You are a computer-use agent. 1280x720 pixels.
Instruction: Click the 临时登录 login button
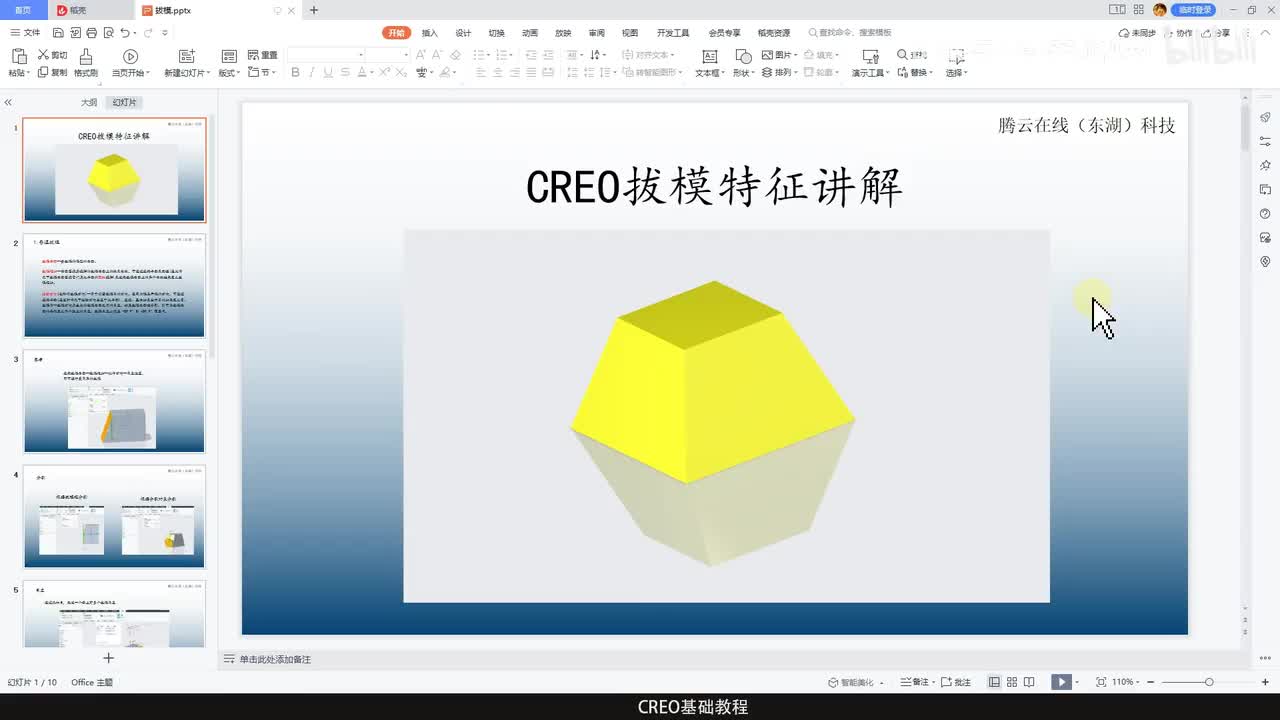pyautogui.click(x=1194, y=10)
